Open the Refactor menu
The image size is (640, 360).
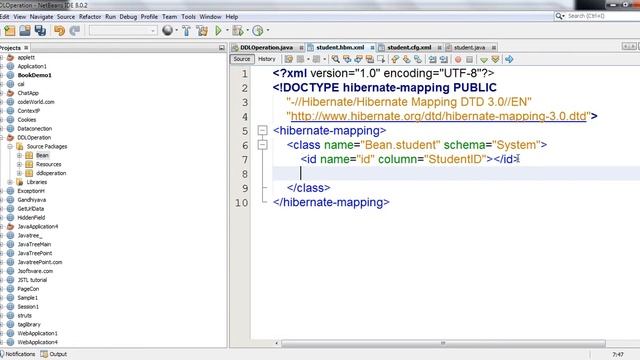(x=90, y=17)
